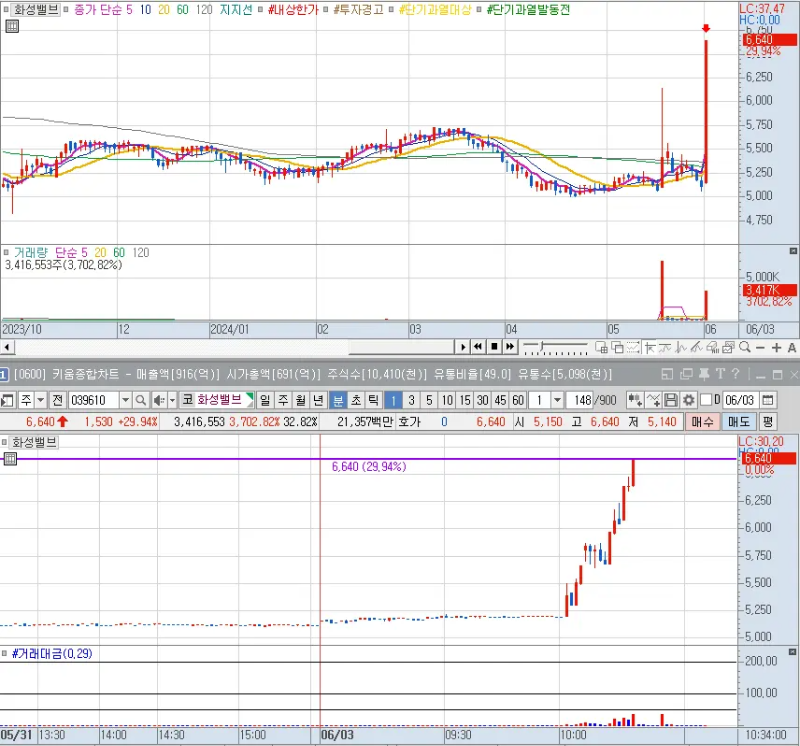Click the eraser tool icon

click(712, 347)
